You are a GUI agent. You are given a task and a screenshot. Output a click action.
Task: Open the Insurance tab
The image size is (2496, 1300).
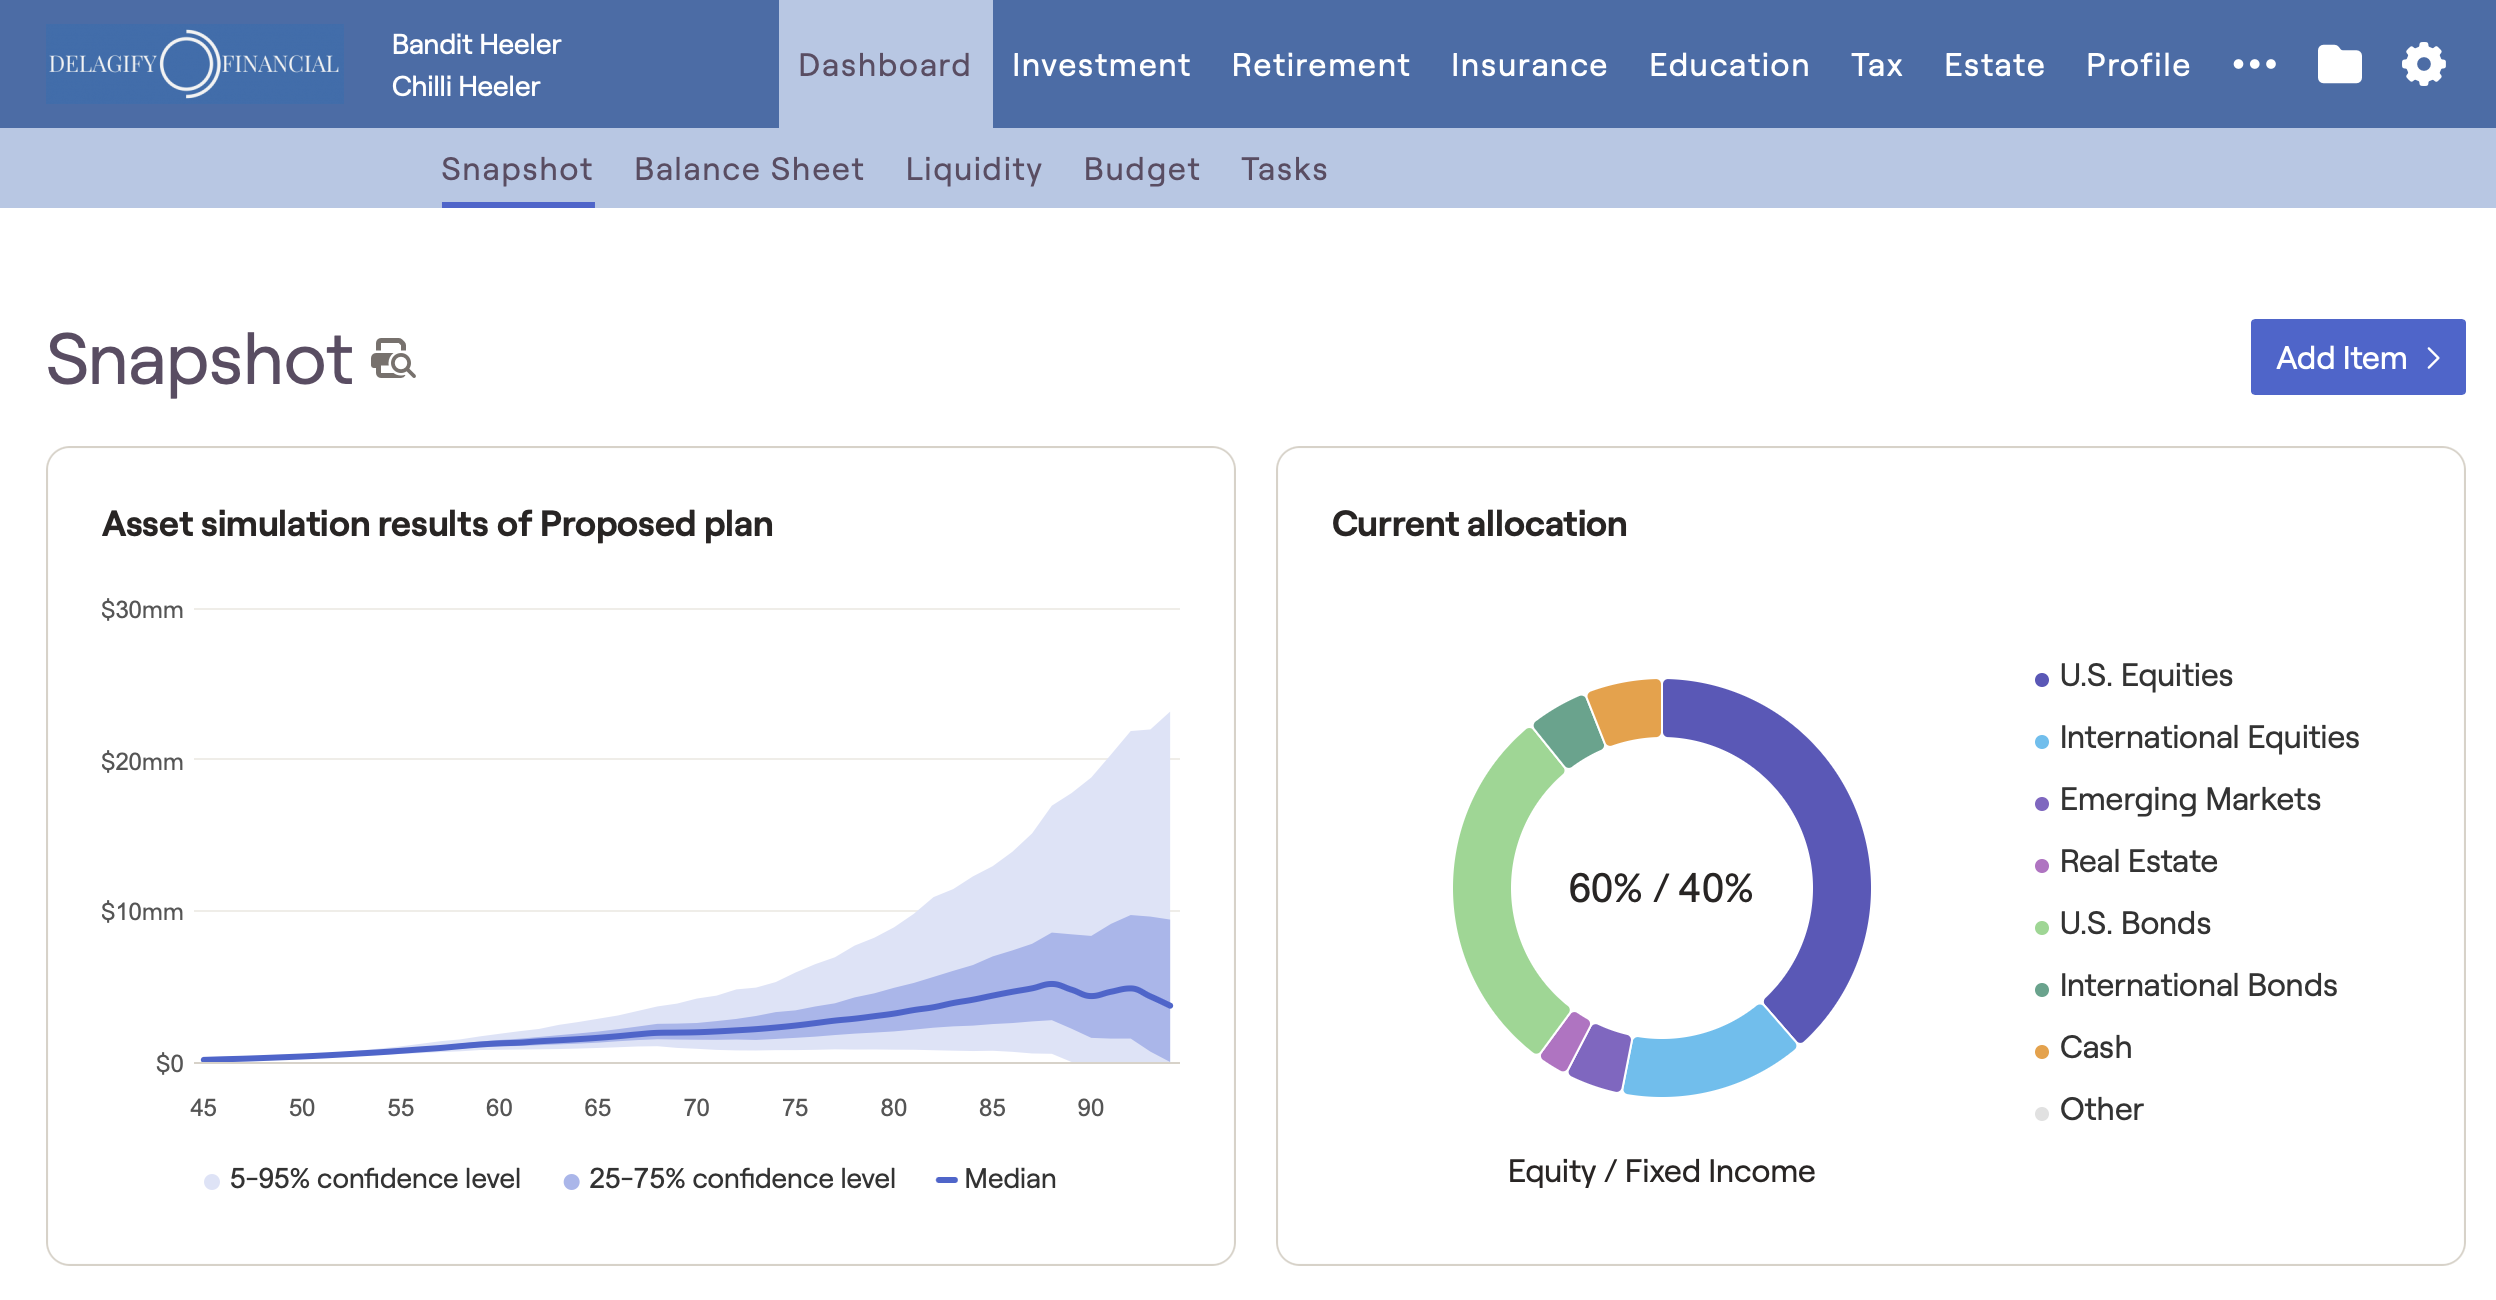click(x=1529, y=65)
